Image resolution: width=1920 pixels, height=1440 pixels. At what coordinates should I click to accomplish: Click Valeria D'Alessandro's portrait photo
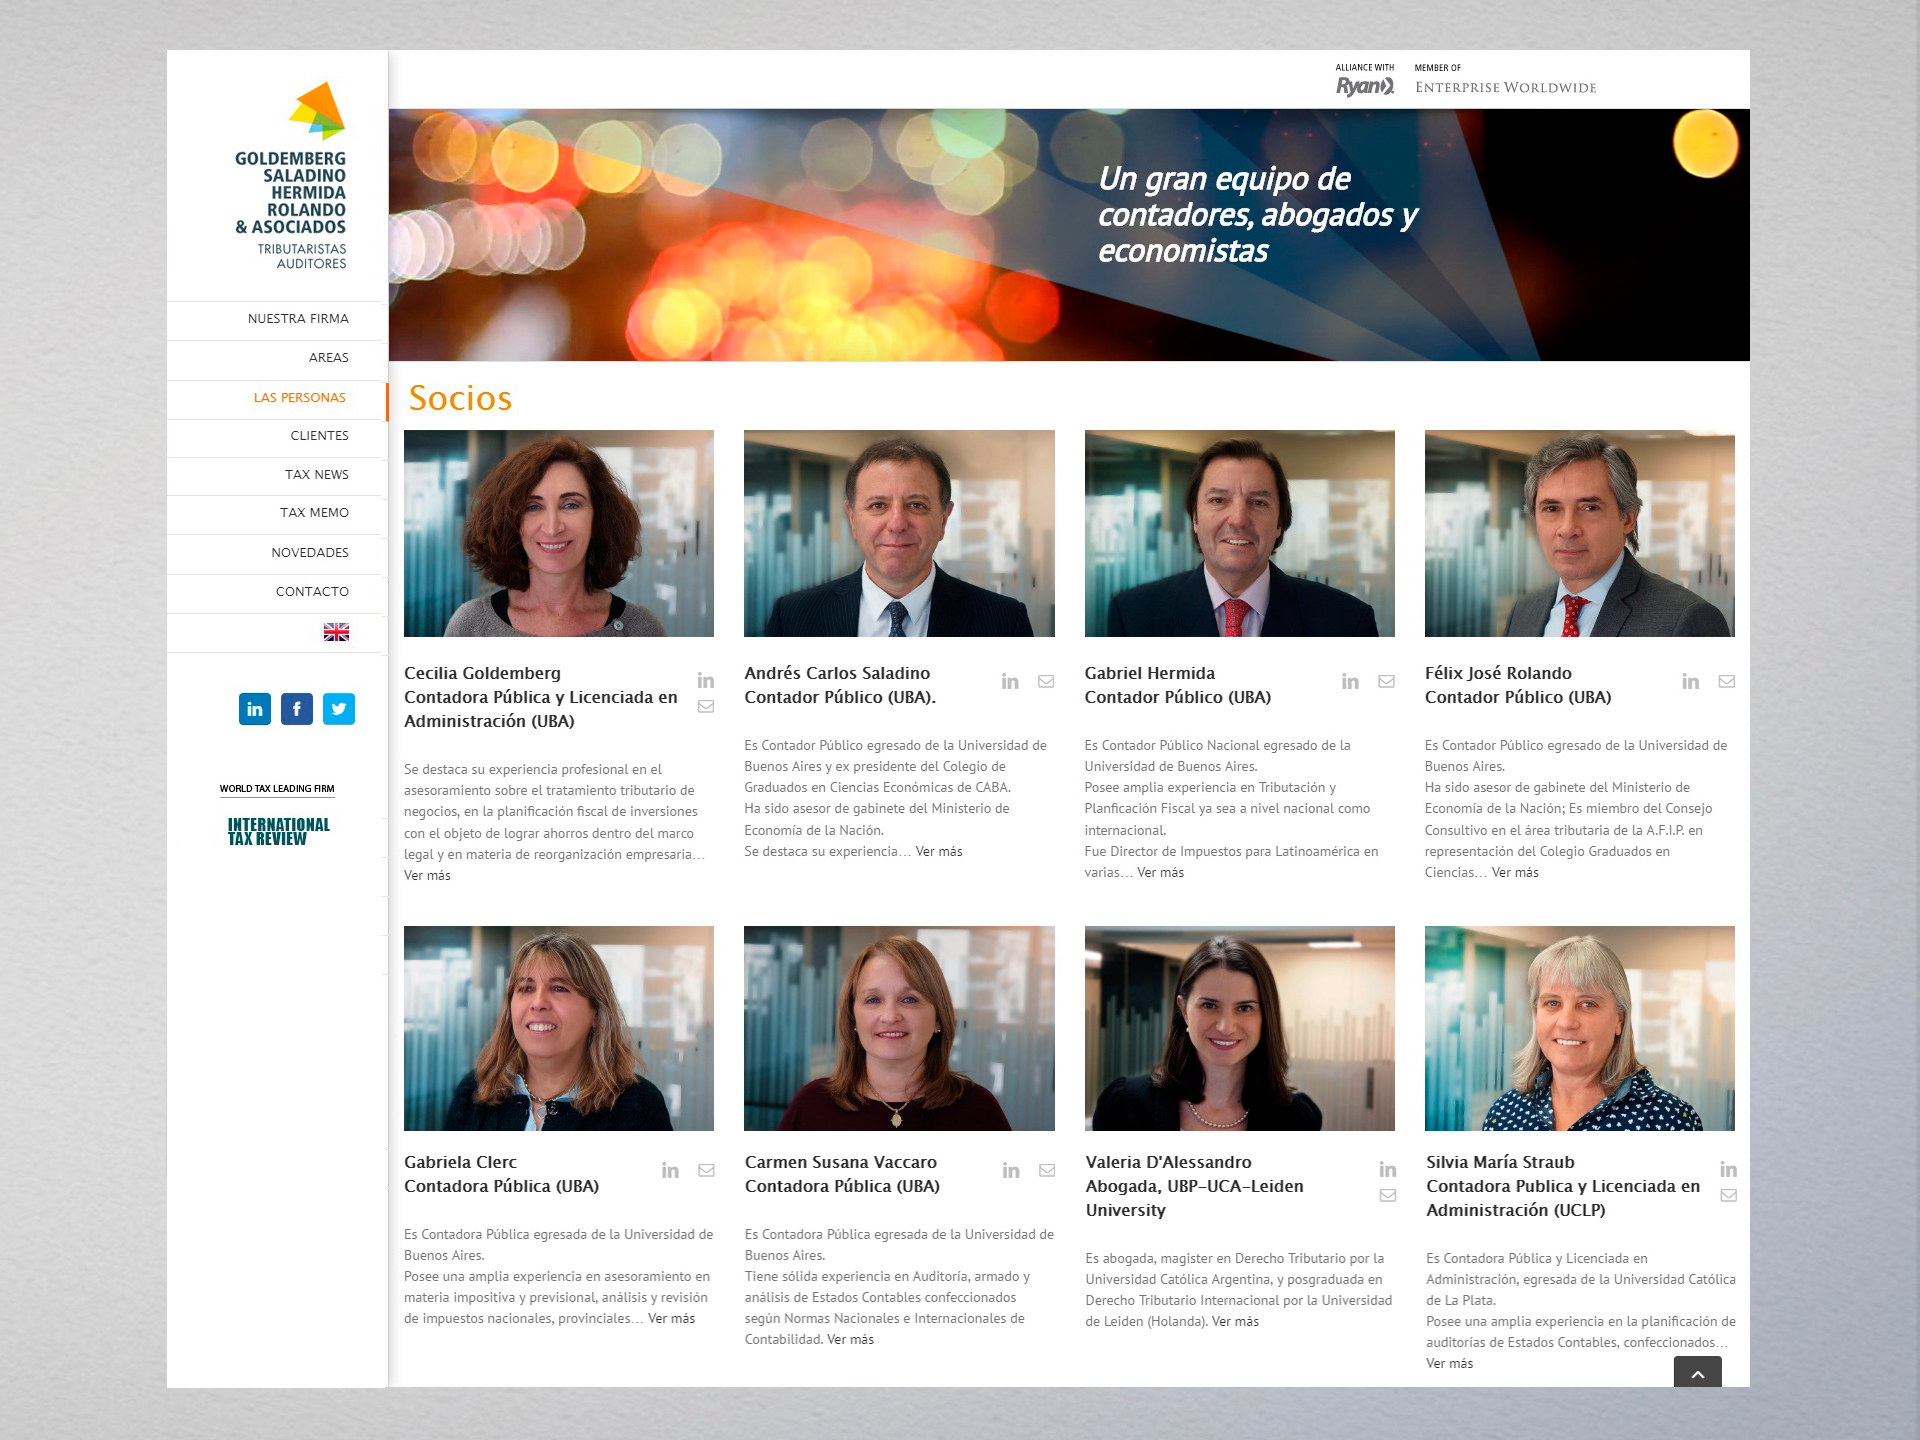coord(1239,1028)
